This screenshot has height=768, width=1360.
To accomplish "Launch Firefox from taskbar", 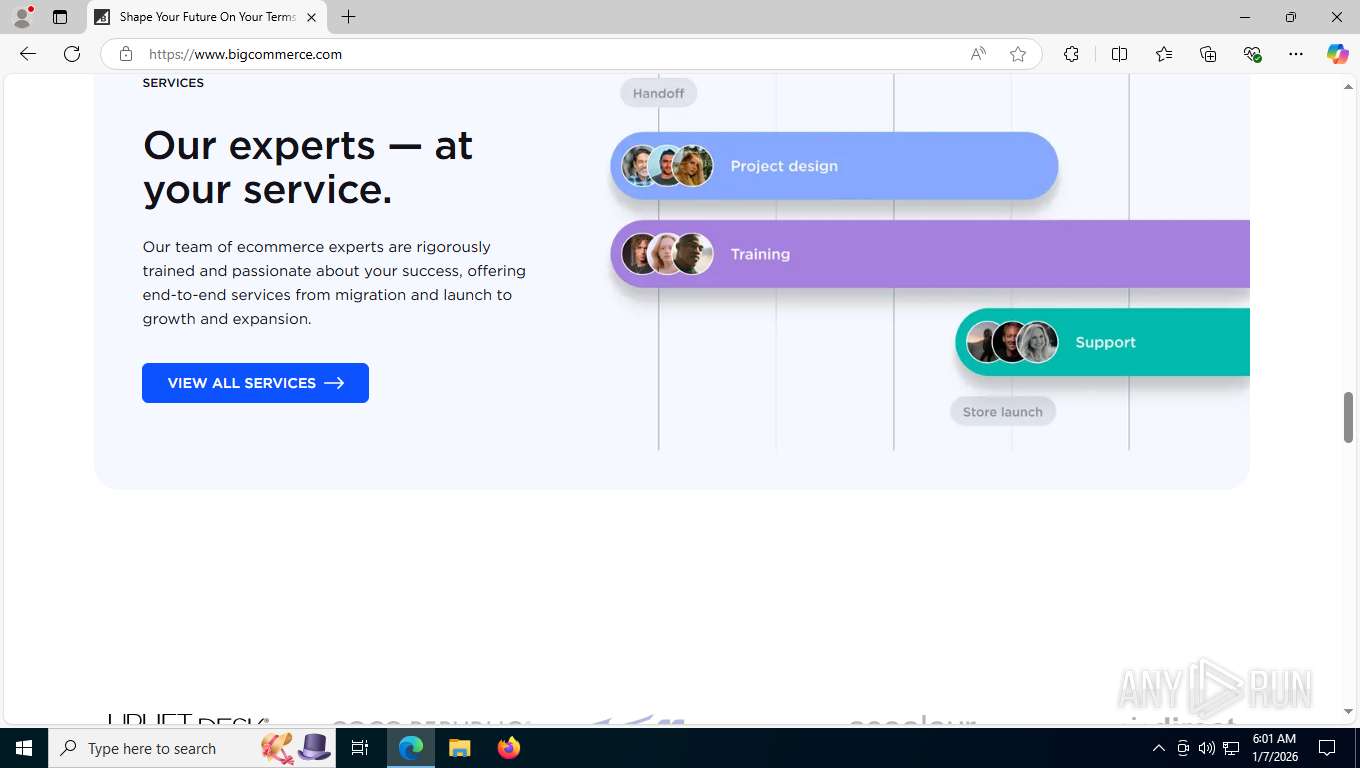I will click(509, 748).
